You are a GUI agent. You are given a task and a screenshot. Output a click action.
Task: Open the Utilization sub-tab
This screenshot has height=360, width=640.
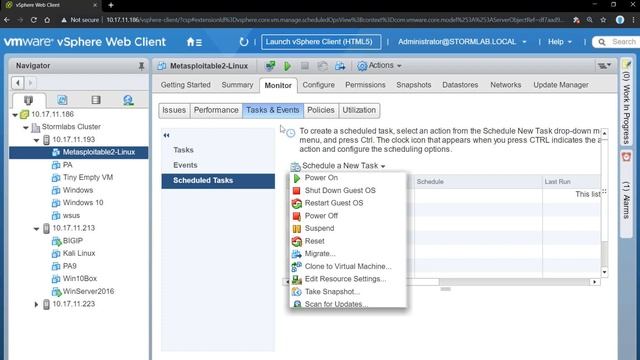[359, 110]
